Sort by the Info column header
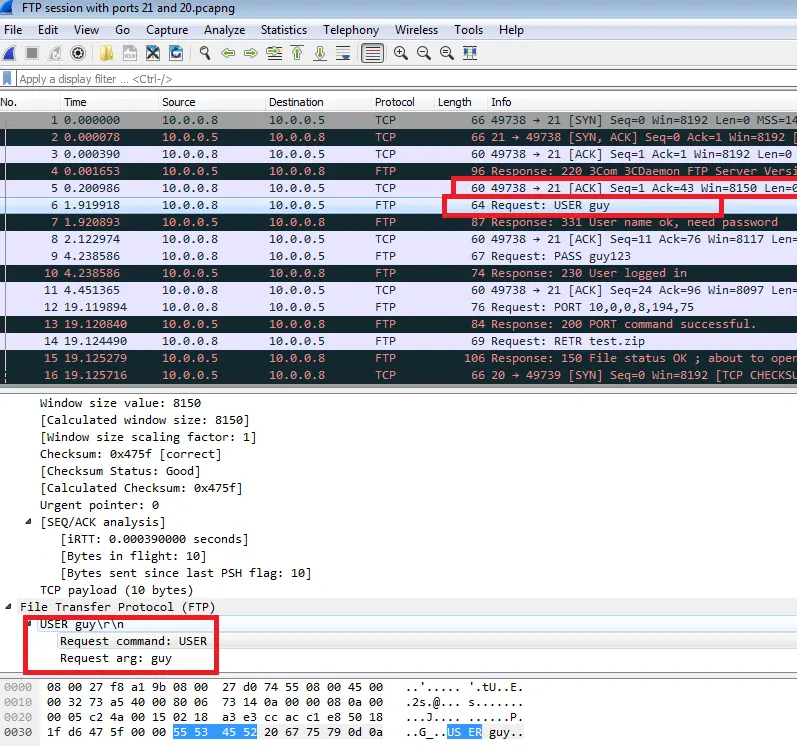Viewport: 797px width, 746px height. point(642,102)
